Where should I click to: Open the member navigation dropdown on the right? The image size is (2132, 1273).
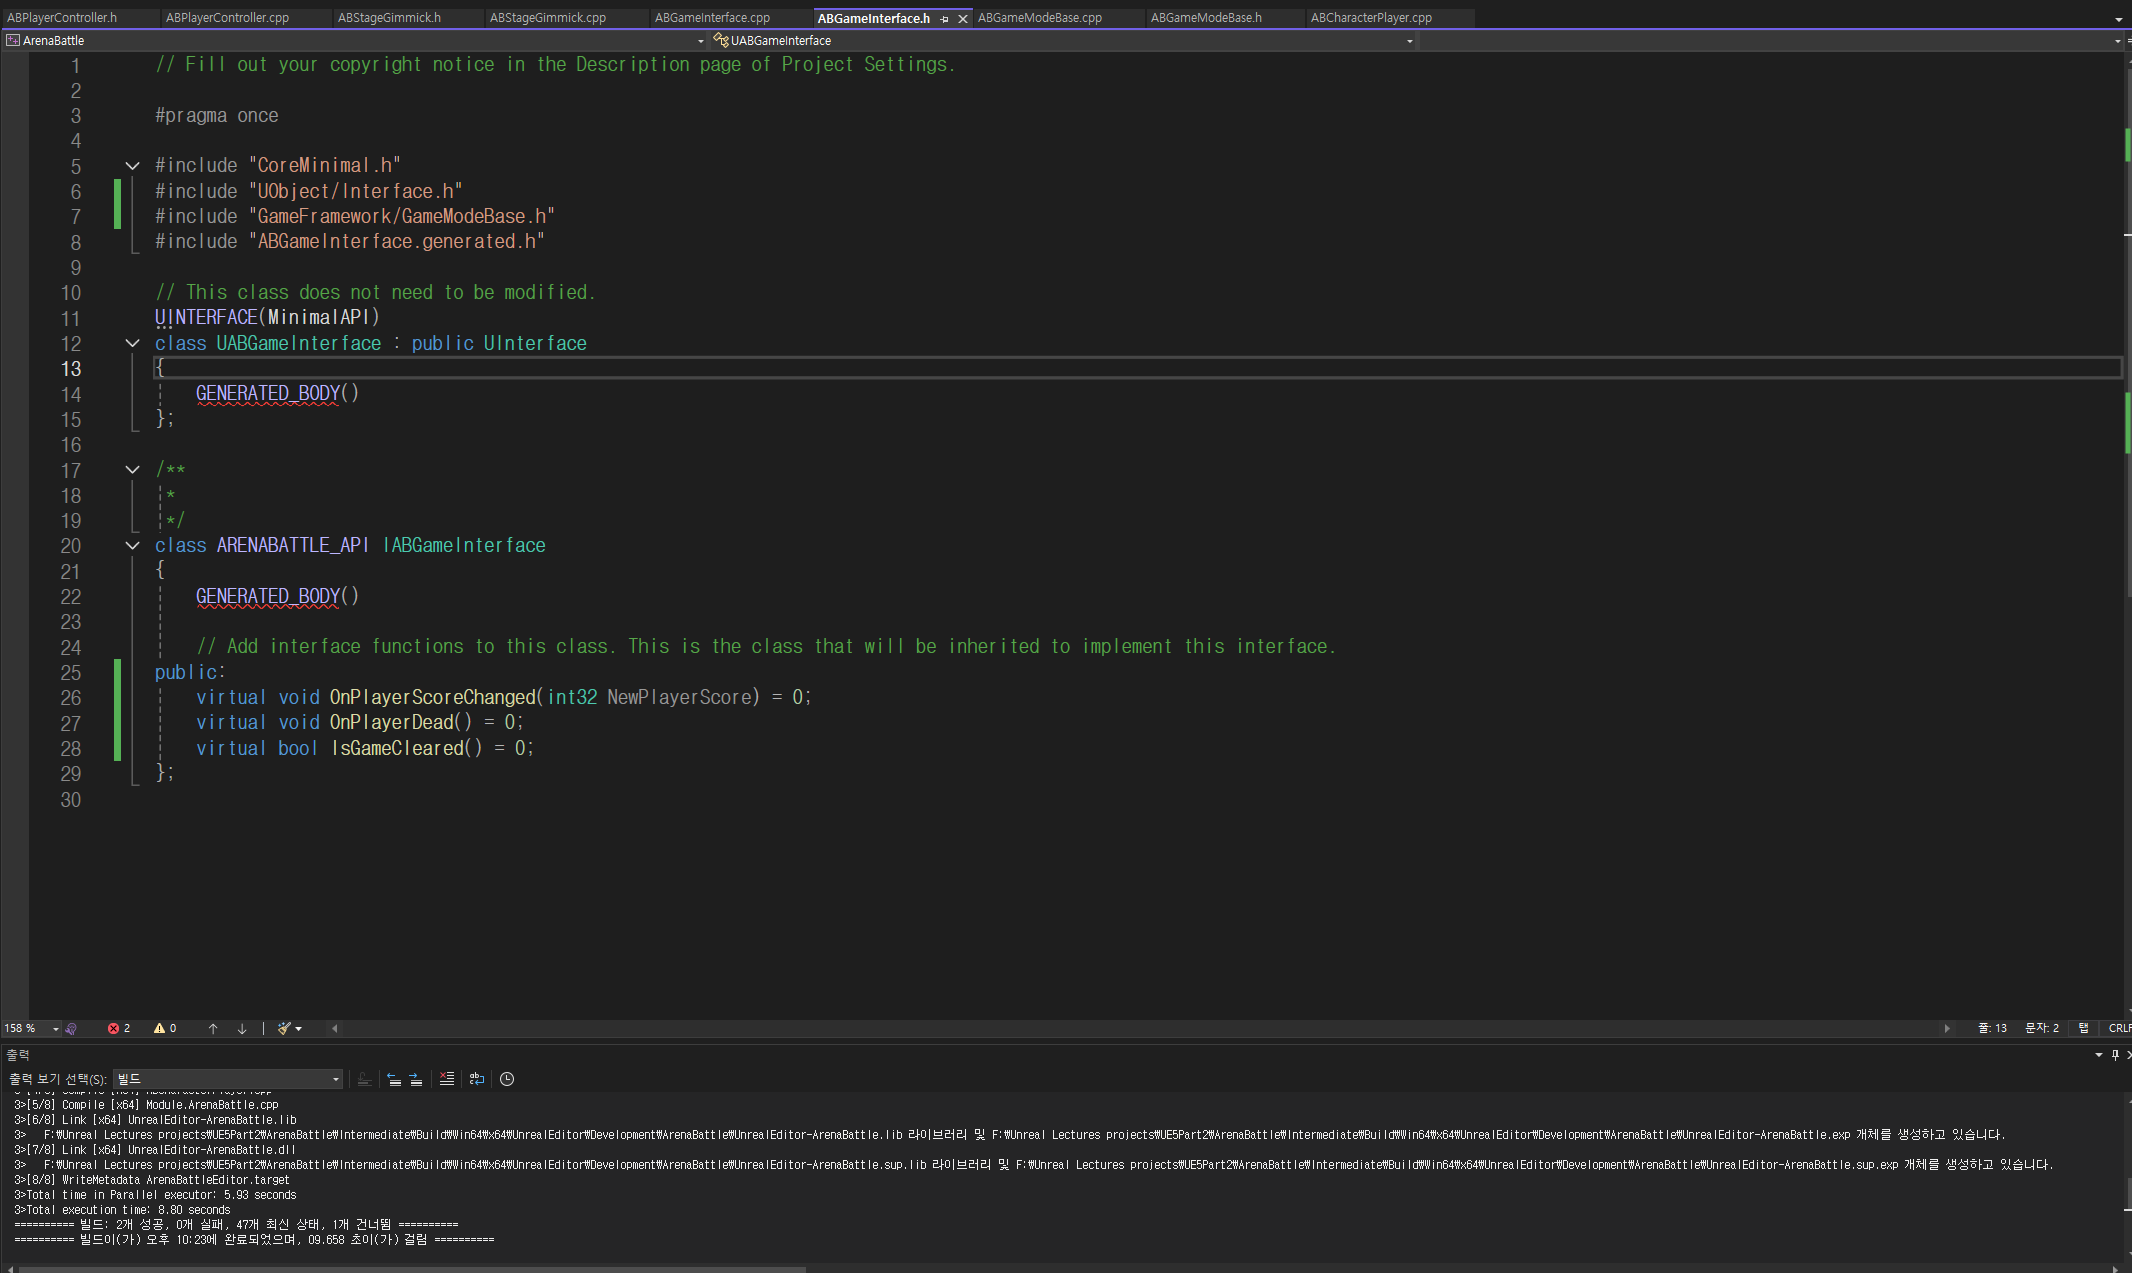pos(1770,41)
